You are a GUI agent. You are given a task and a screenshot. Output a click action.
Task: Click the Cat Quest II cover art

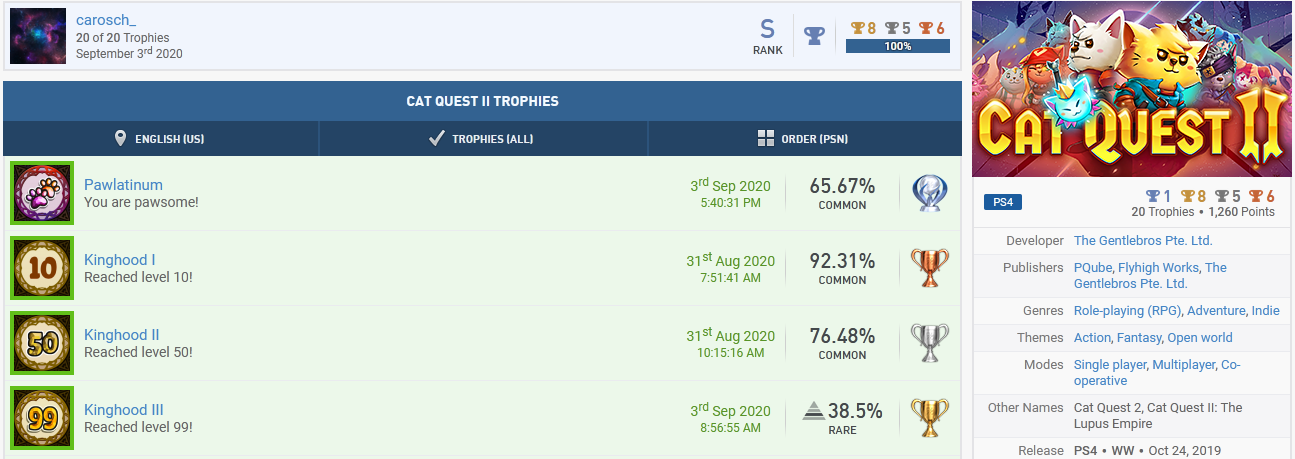tap(1133, 89)
